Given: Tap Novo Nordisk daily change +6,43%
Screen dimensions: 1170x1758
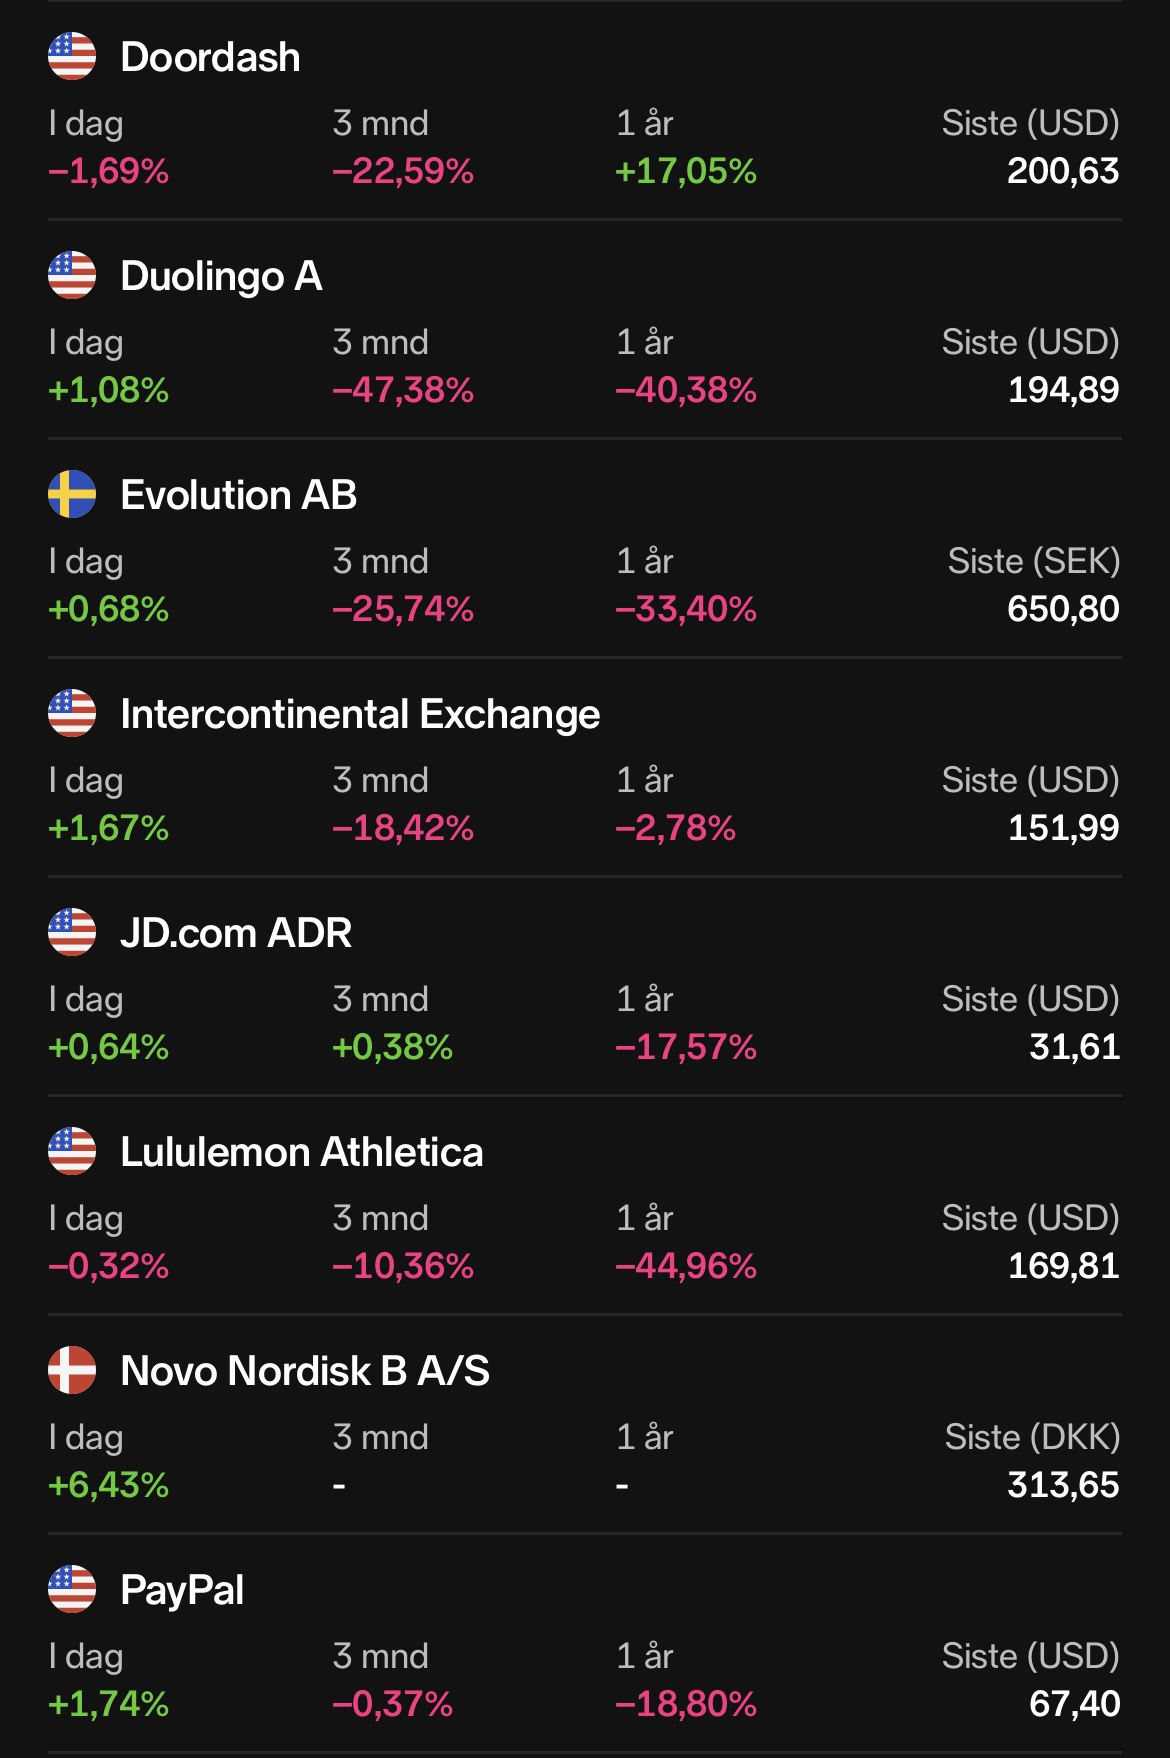Looking at the screenshot, I should pos(108,1485).
